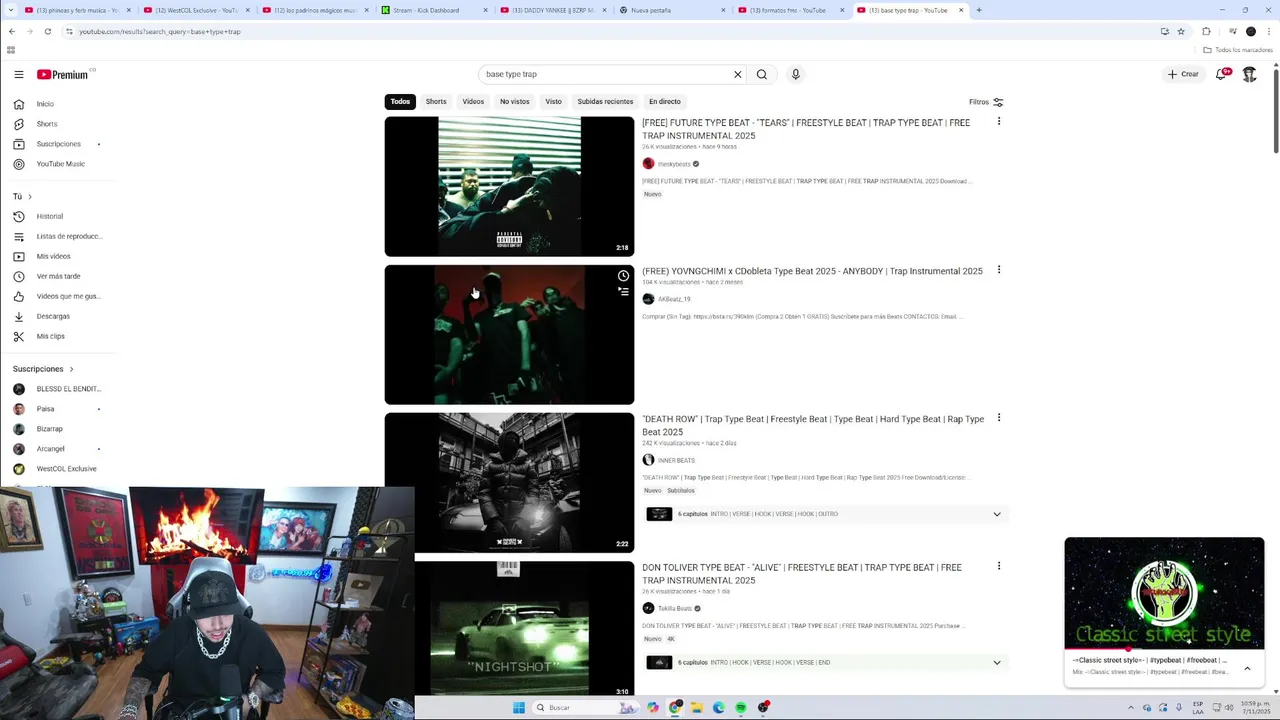Select the No vistos filter chip
Image resolution: width=1280 pixels, height=720 pixels.
[515, 101]
